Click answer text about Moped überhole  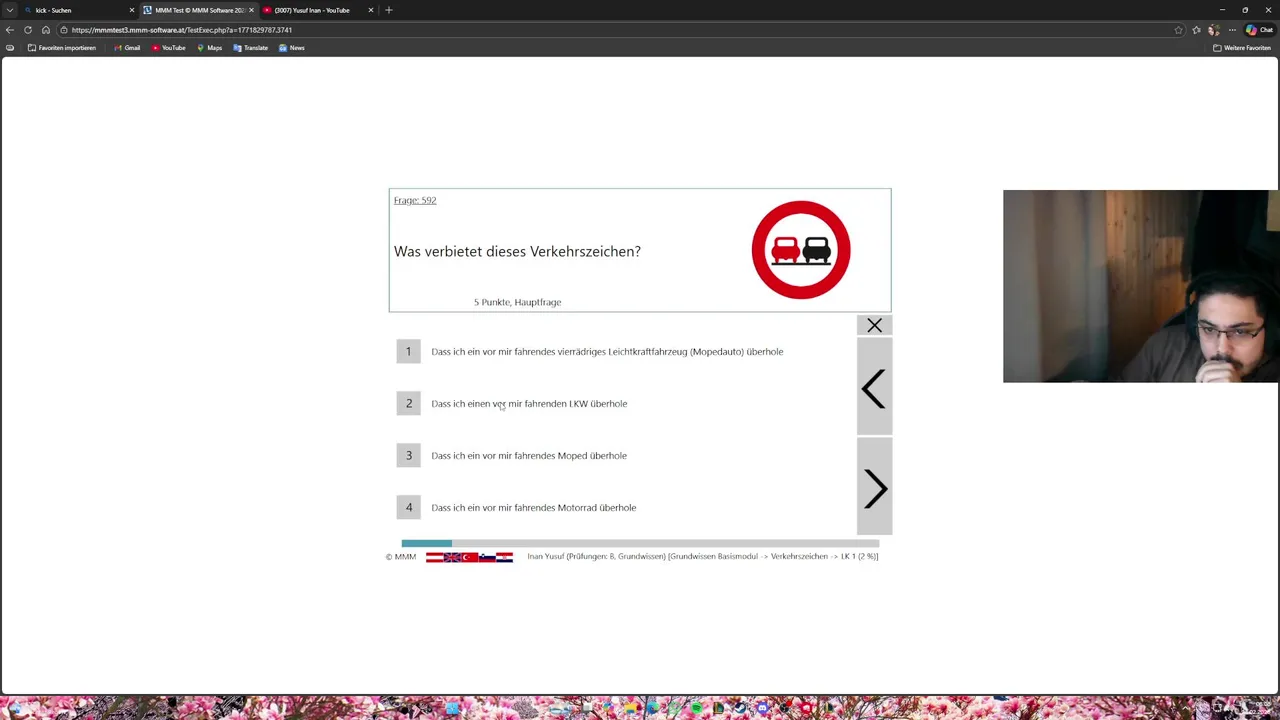(x=529, y=456)
